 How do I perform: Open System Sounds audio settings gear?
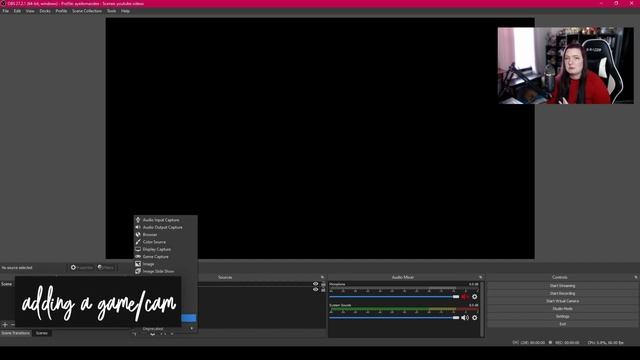474,318
